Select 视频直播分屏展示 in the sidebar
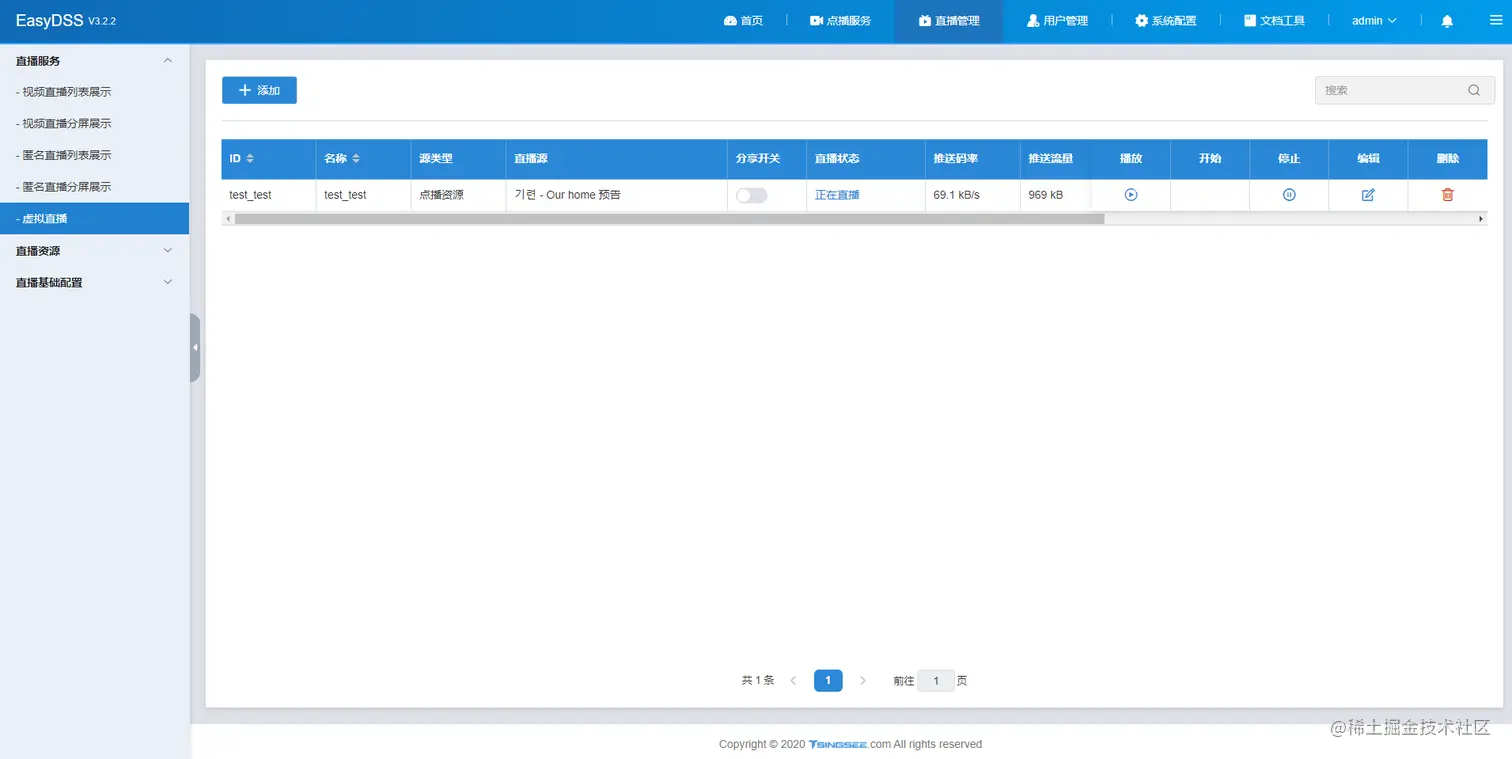Image resolution: width=1512 pixels, height=759 pixels. coord(94,124)
